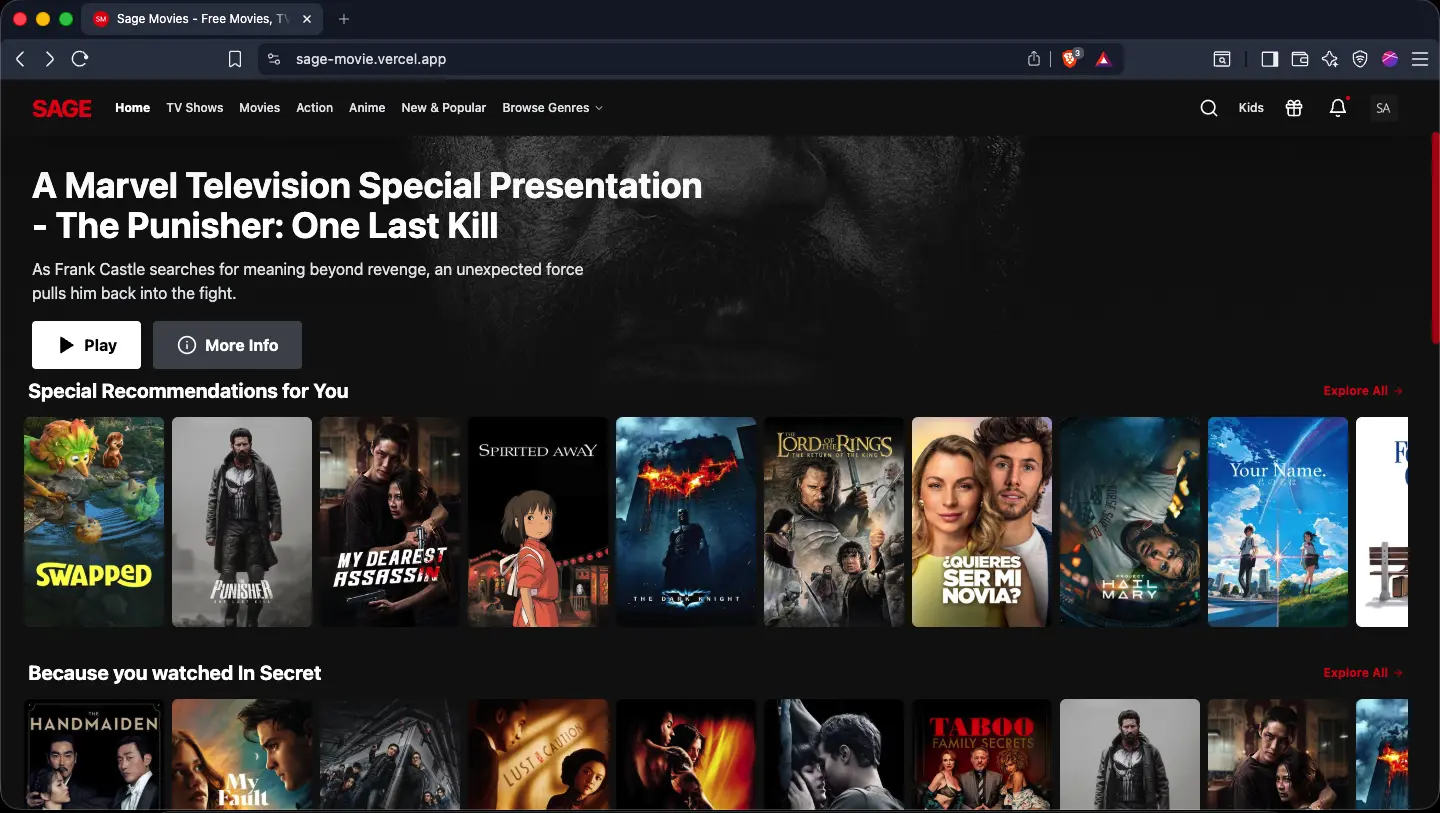
Task: Open the Action nav item
Action: 315,108
